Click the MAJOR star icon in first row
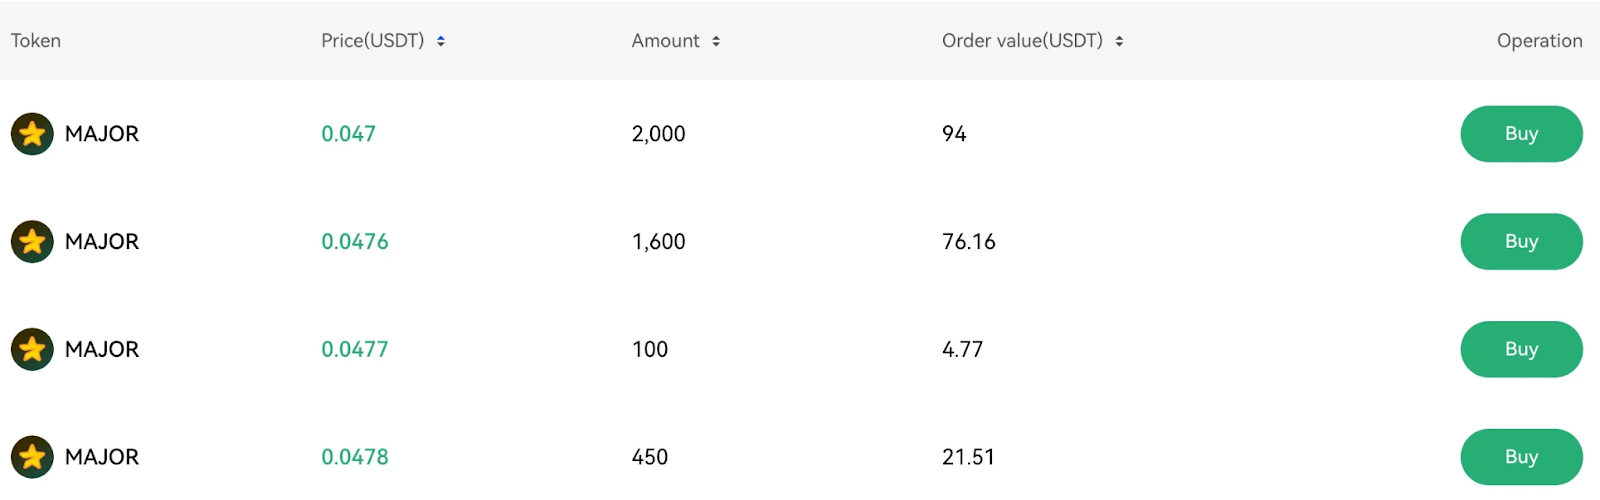Image resolution: width=1600 pixels, height=500 pixels. point(32,134)
